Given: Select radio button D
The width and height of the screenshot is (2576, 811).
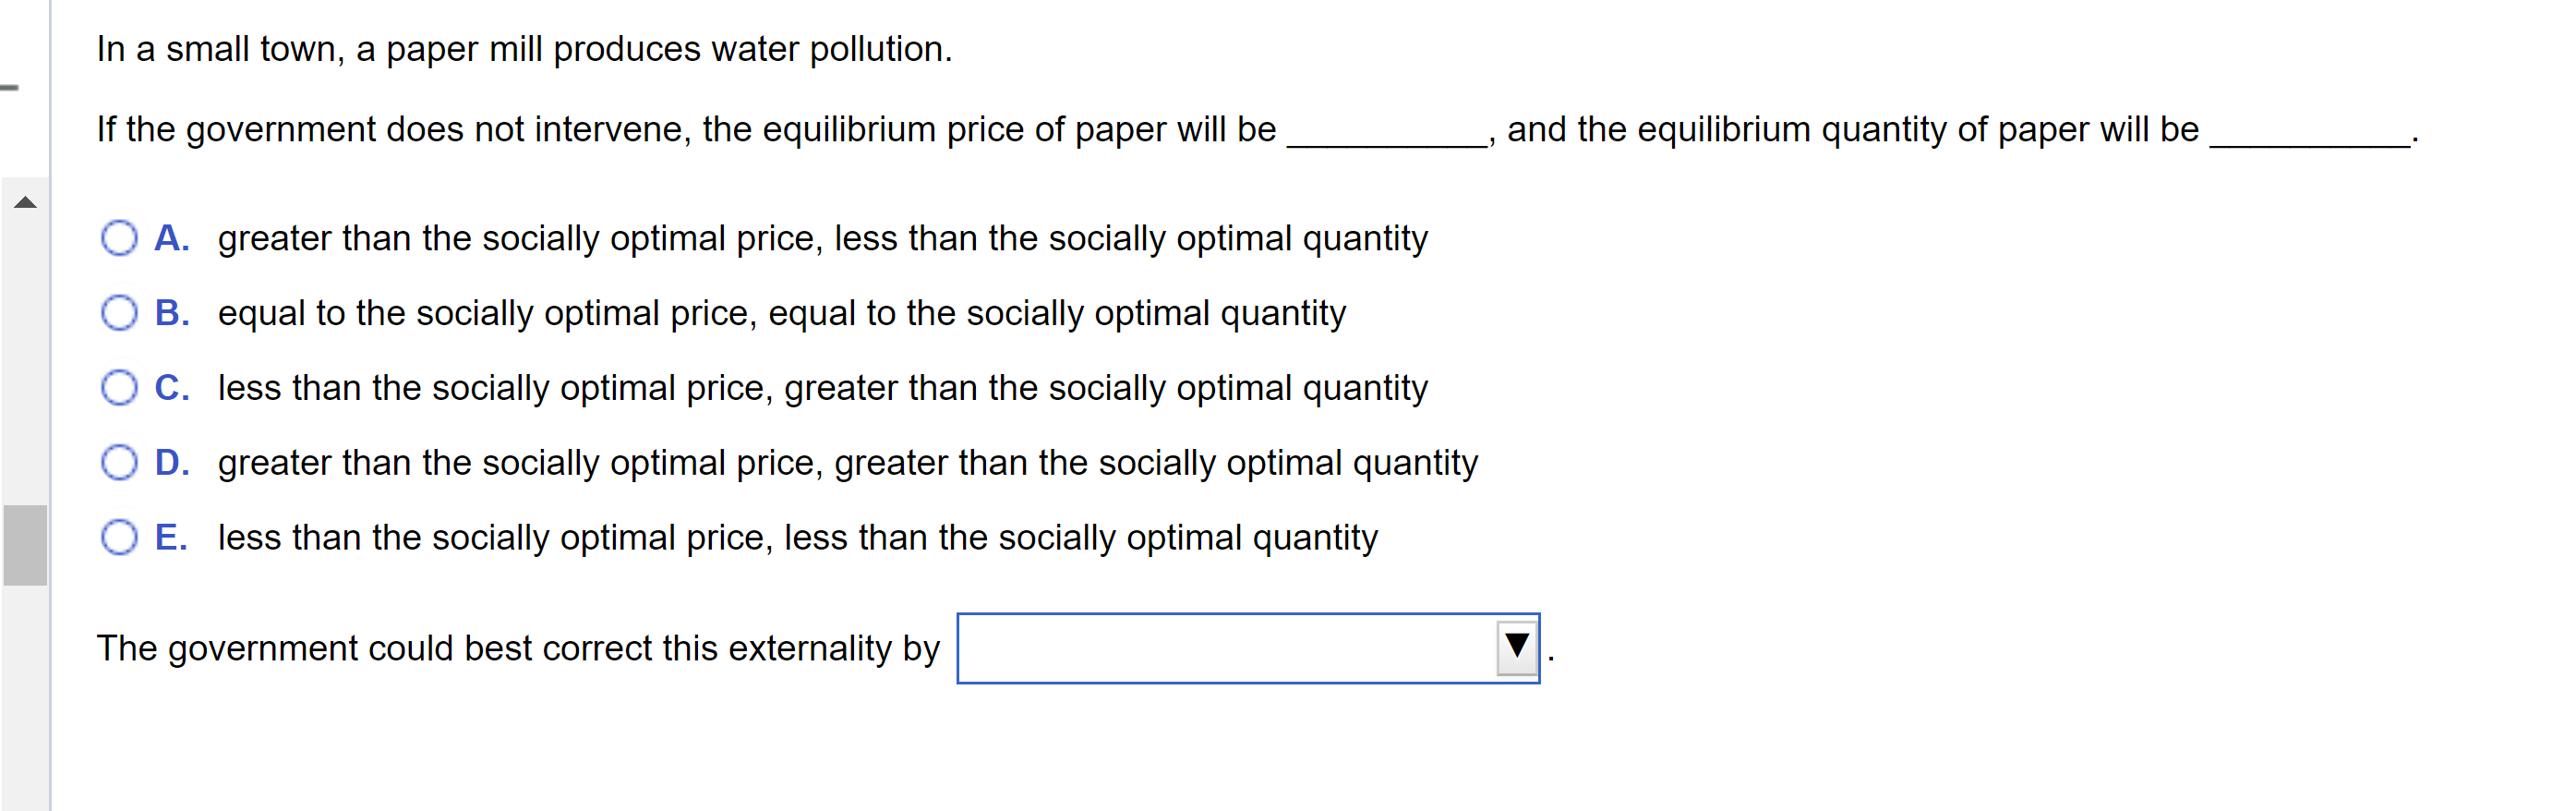Looking at the screenshot, I should [119, 462].
